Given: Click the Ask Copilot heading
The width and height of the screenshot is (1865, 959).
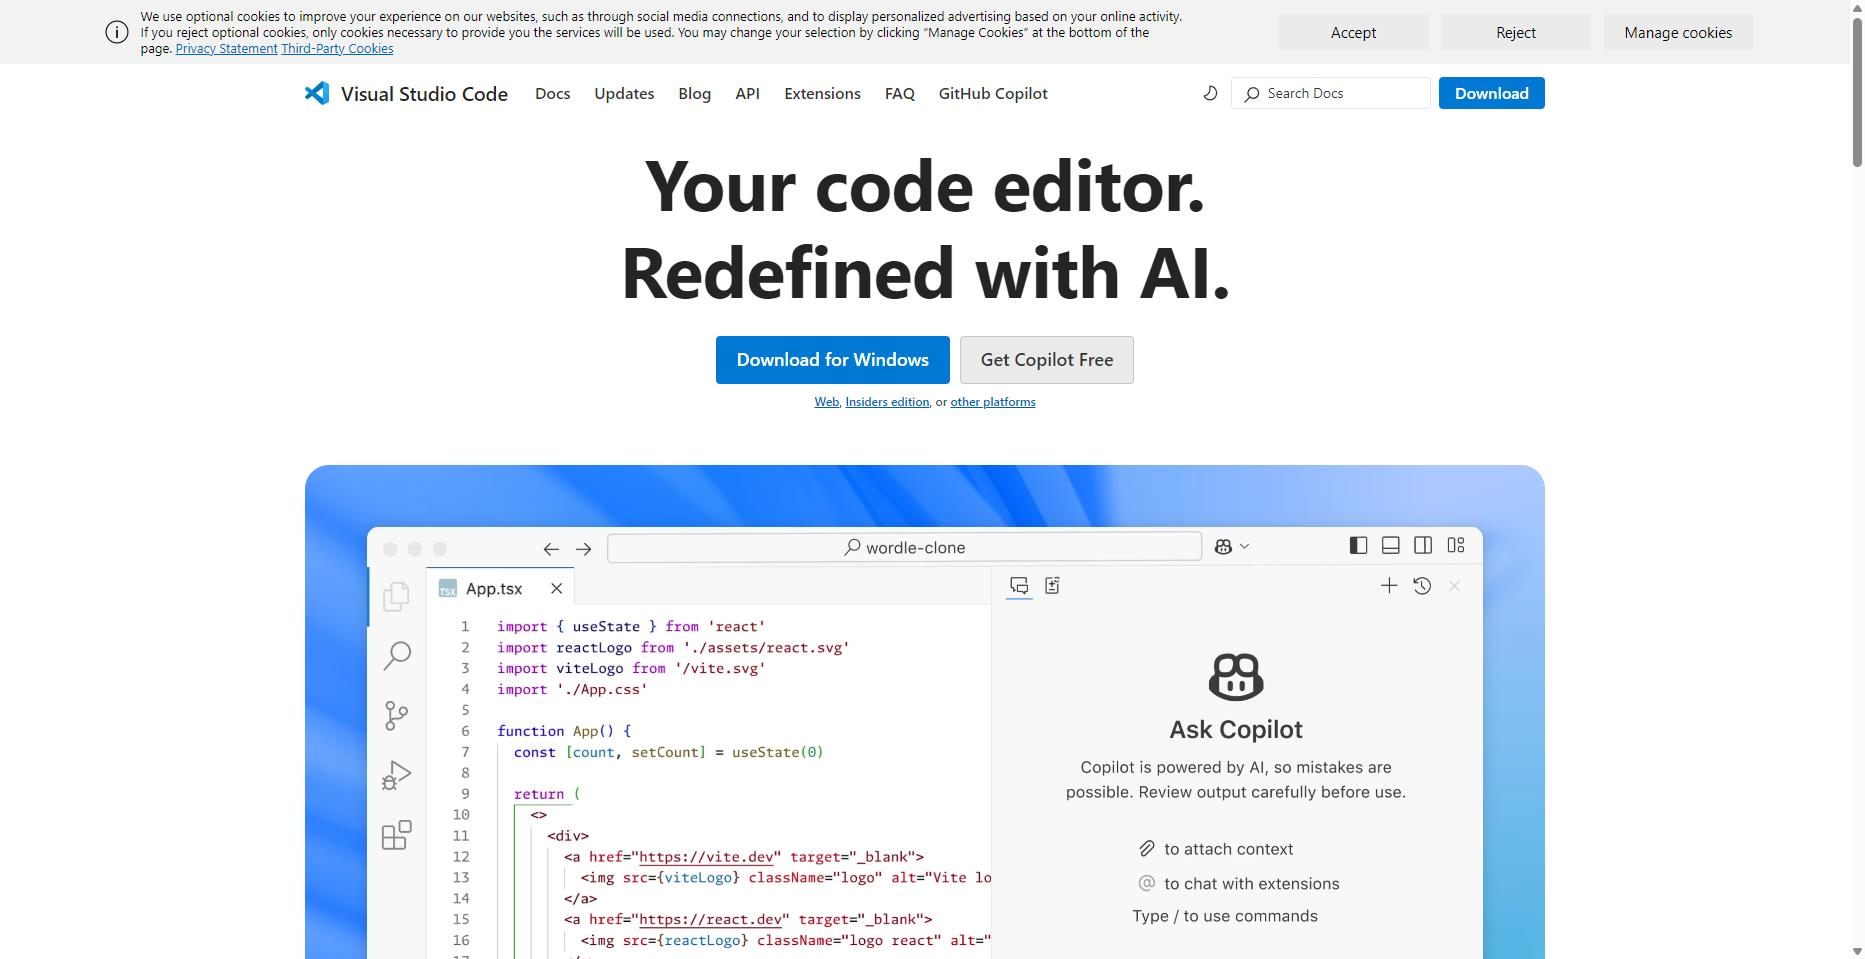Looking at the screenshot, I should (1236, 730).
